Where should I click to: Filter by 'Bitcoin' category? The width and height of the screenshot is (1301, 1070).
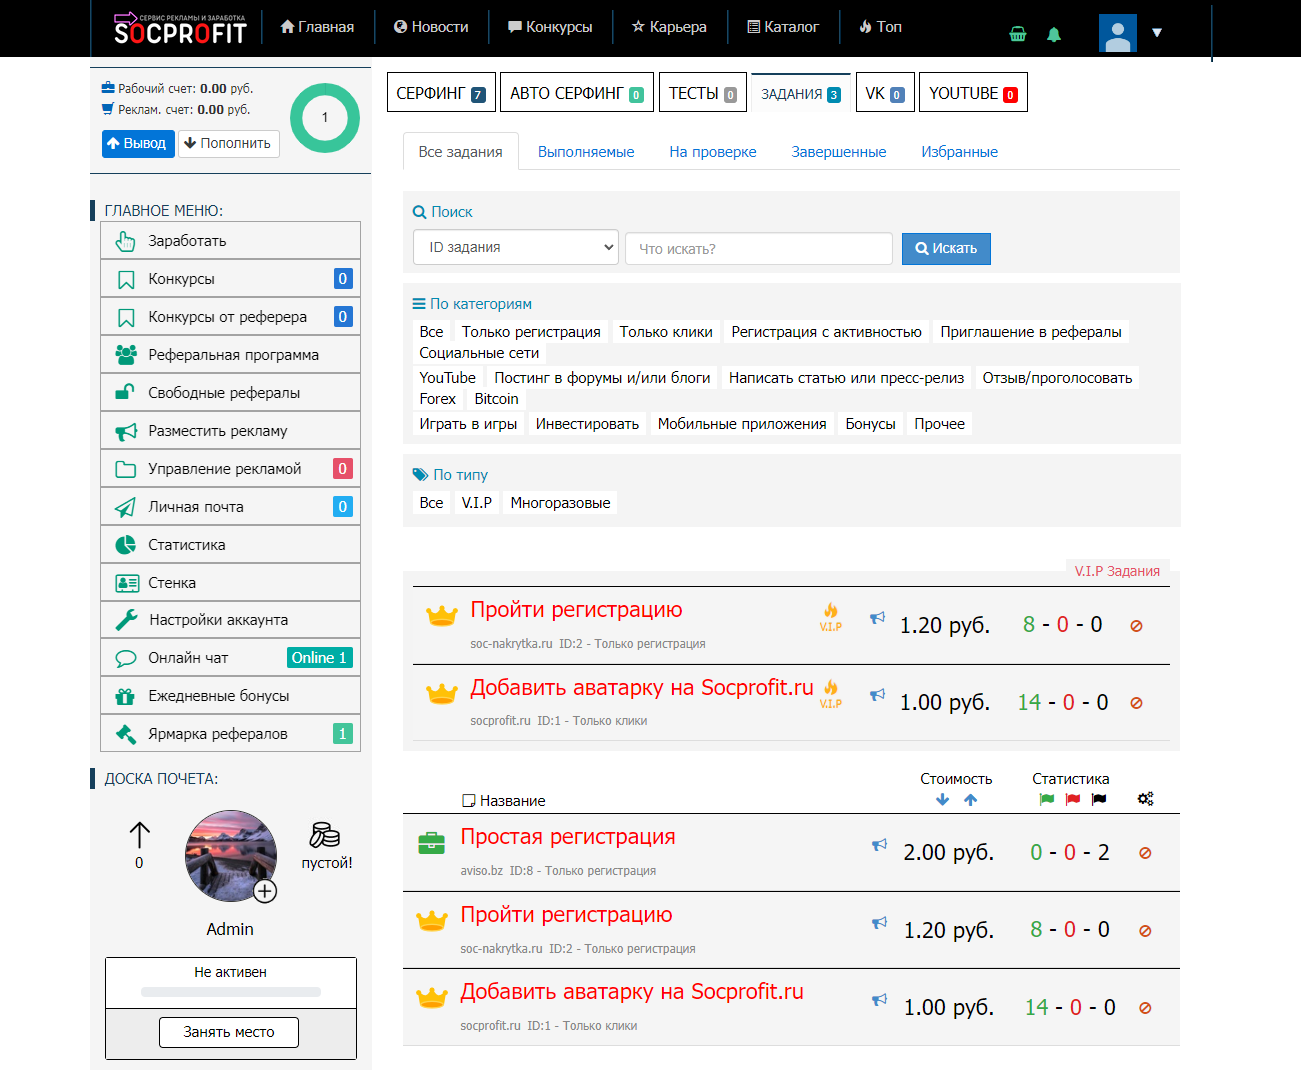[x=496, y=399]
